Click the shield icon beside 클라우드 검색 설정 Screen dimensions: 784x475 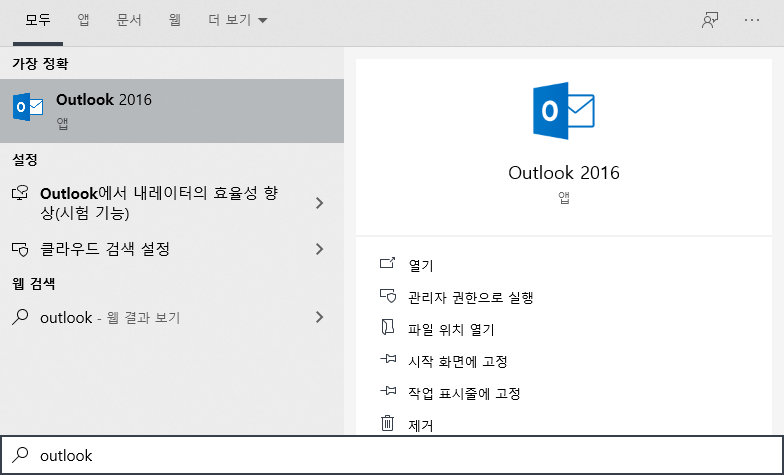[20, 249]
